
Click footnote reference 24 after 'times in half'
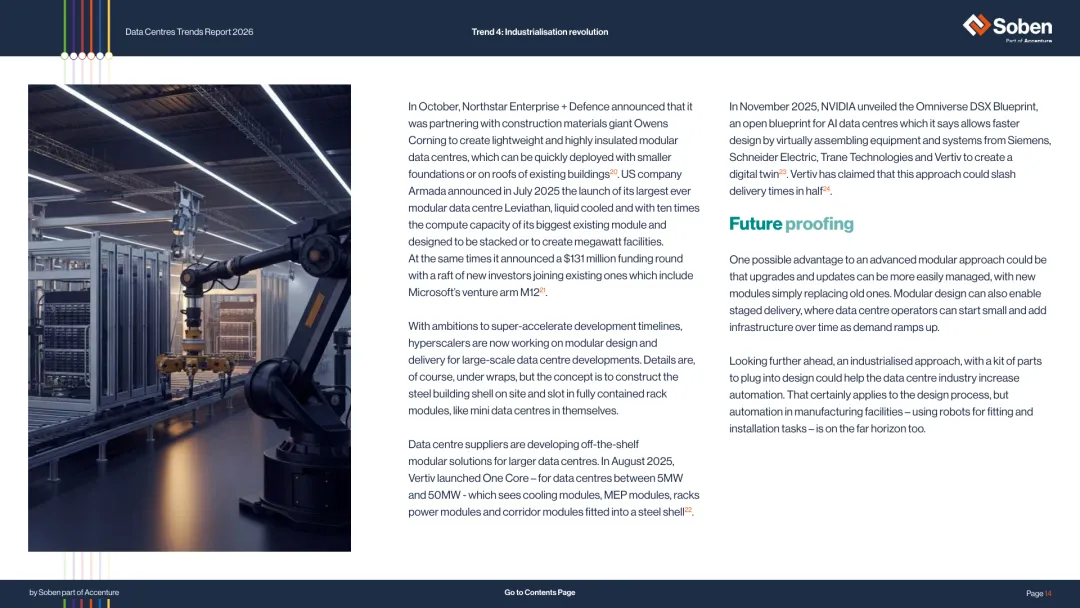[827, 189]
